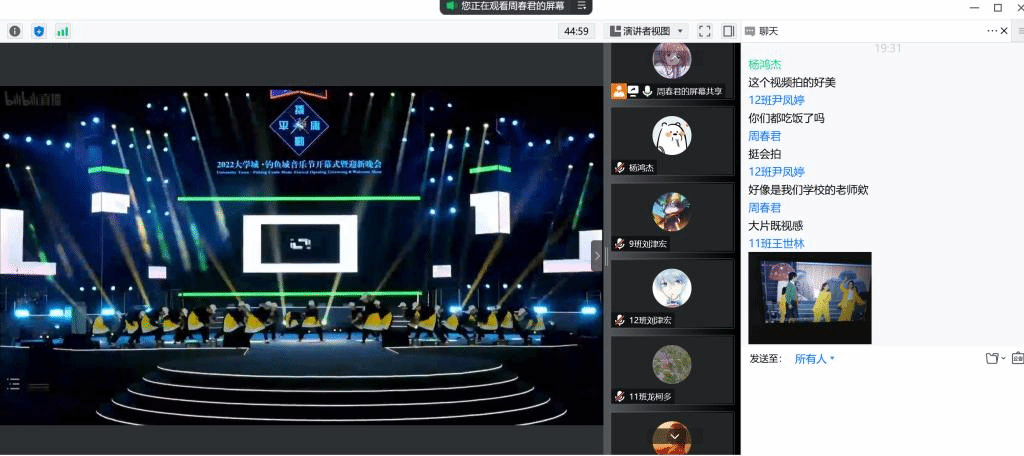This screenshot has height=456, width=1024.
Task: Maximize the meeting window
Action: [x=998, y=7]
